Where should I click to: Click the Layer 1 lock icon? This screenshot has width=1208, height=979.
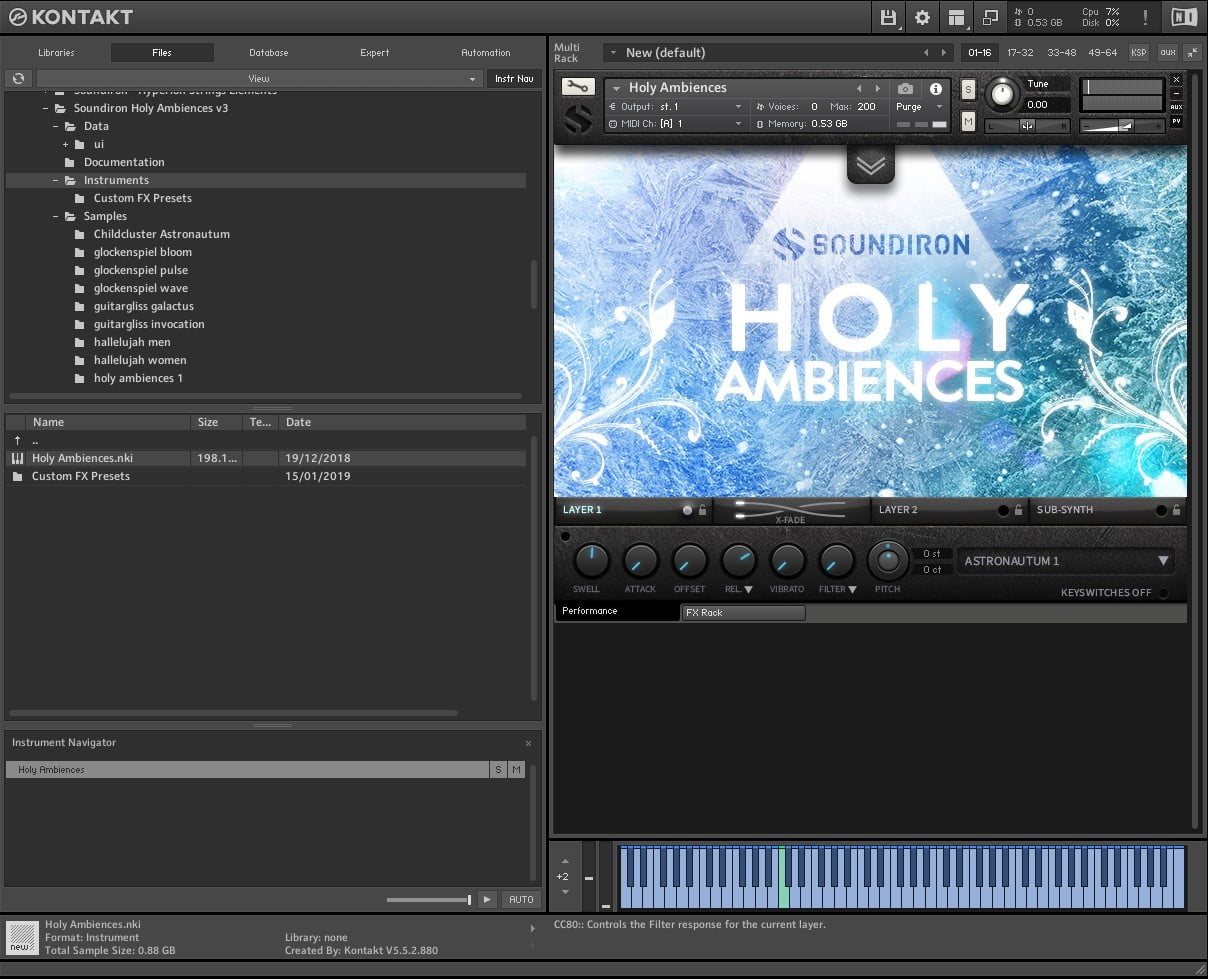click(x=702, y=510)
